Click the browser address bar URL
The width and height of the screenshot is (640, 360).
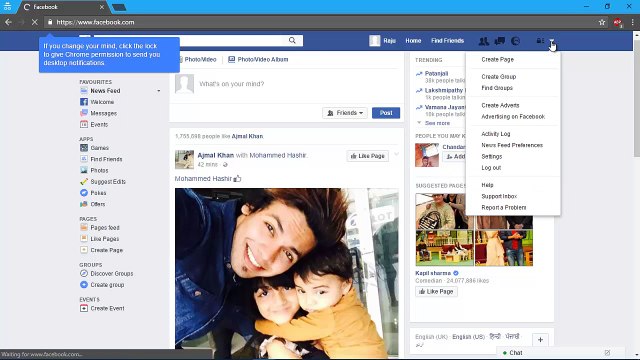(95, 22)
